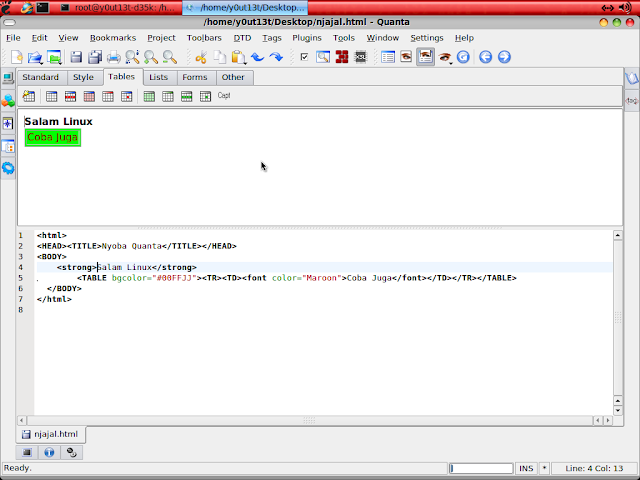The image size is (640, 480).
Task: Open the project icon in the toolbar
Action: [54, 57]
